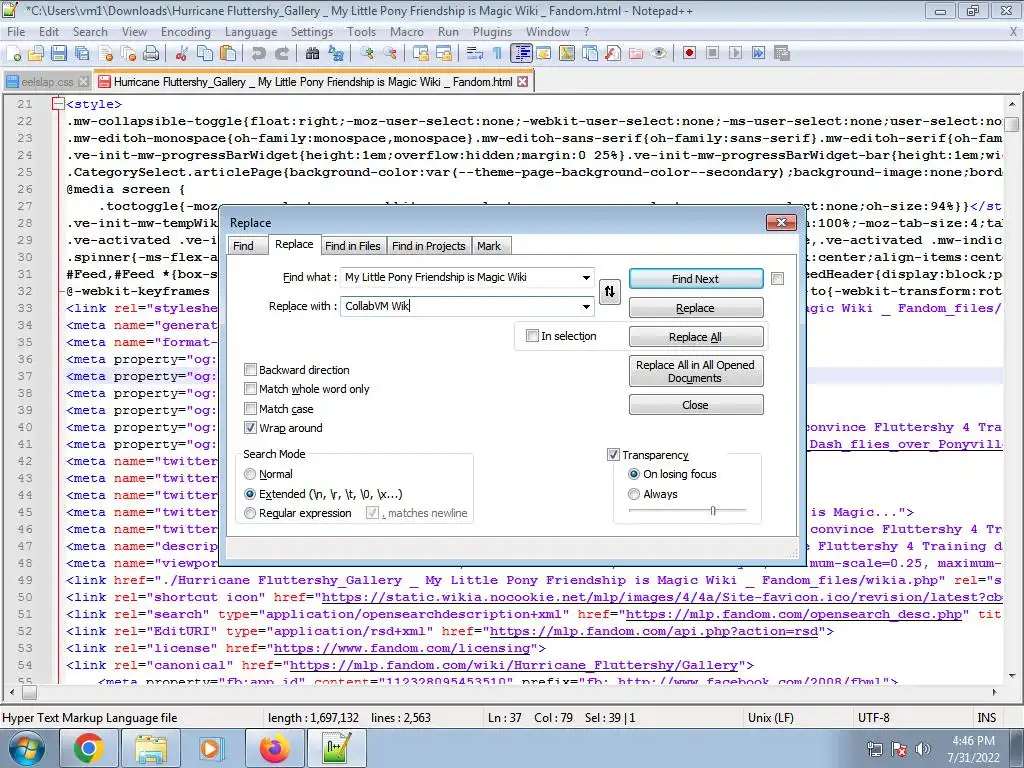Undo the last change with the toolbar arrow
Screen dimensions: 1024x768
click(x=259, y=54)
